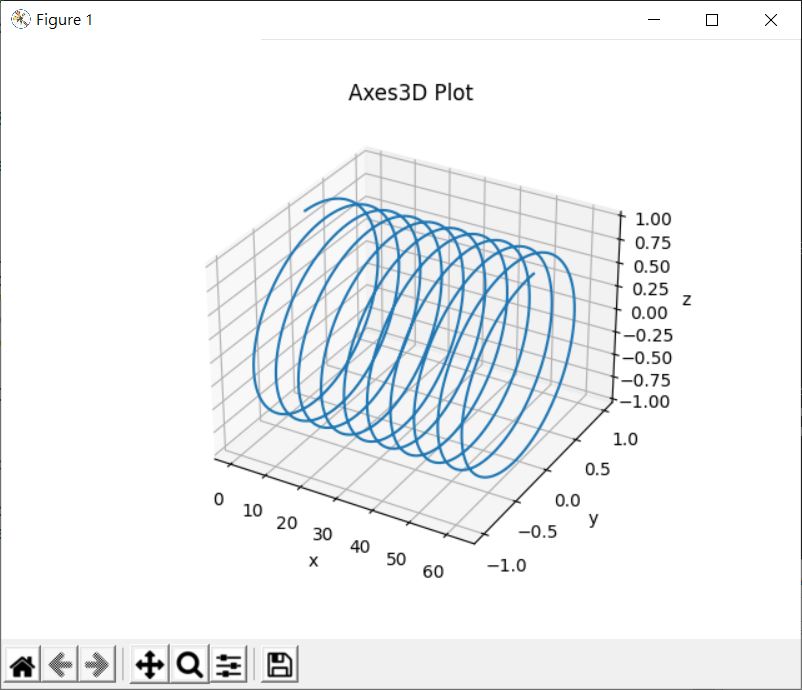Click the matplotlib icon in the title bar
Viewport: 802px width, 690px height.
tap(20, 19)
